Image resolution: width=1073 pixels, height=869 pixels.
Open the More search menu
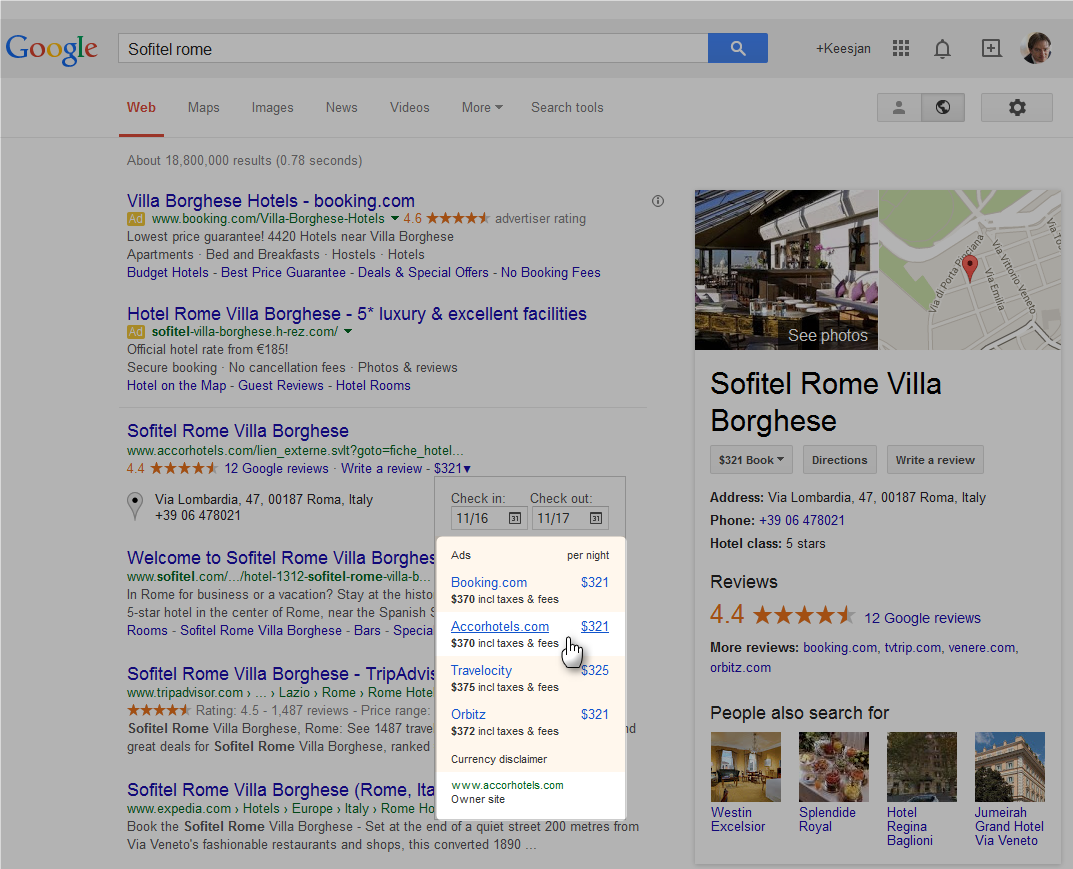point(482,107)
